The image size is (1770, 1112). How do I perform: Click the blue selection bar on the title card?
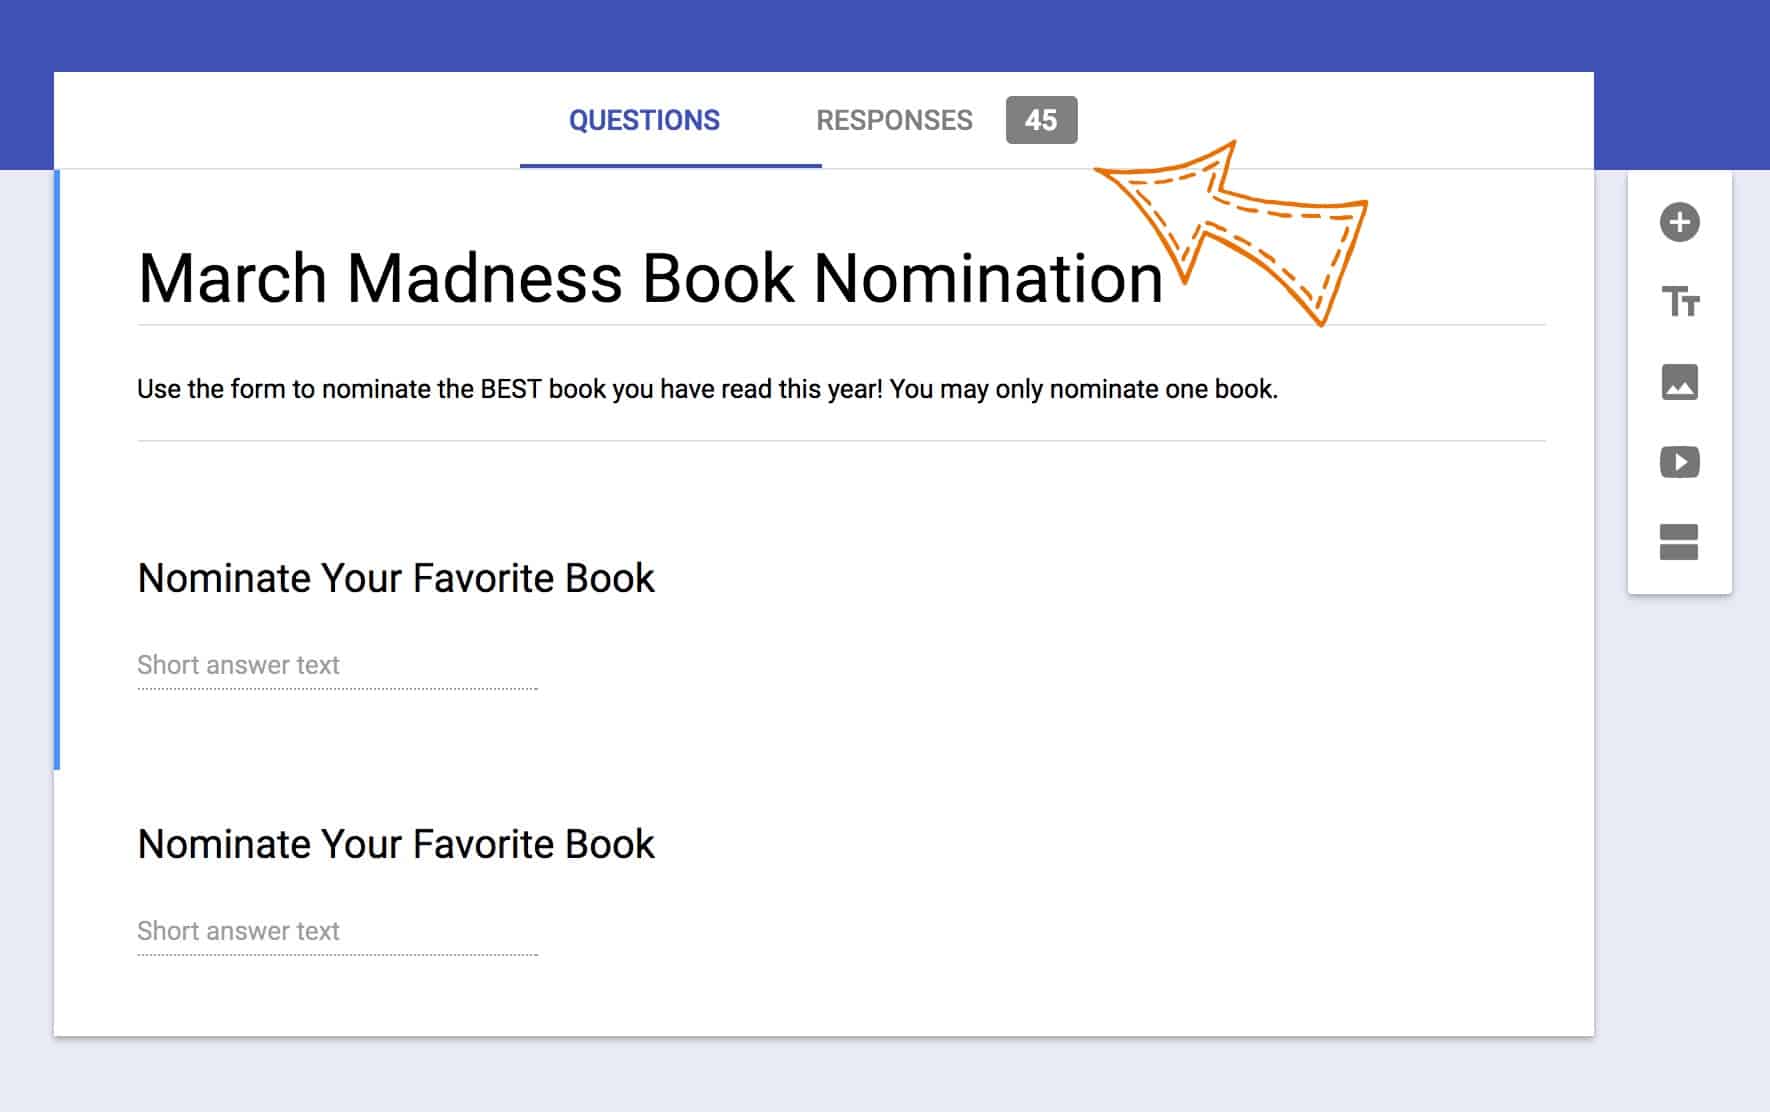pyautogui.click(x=57, y=470)
